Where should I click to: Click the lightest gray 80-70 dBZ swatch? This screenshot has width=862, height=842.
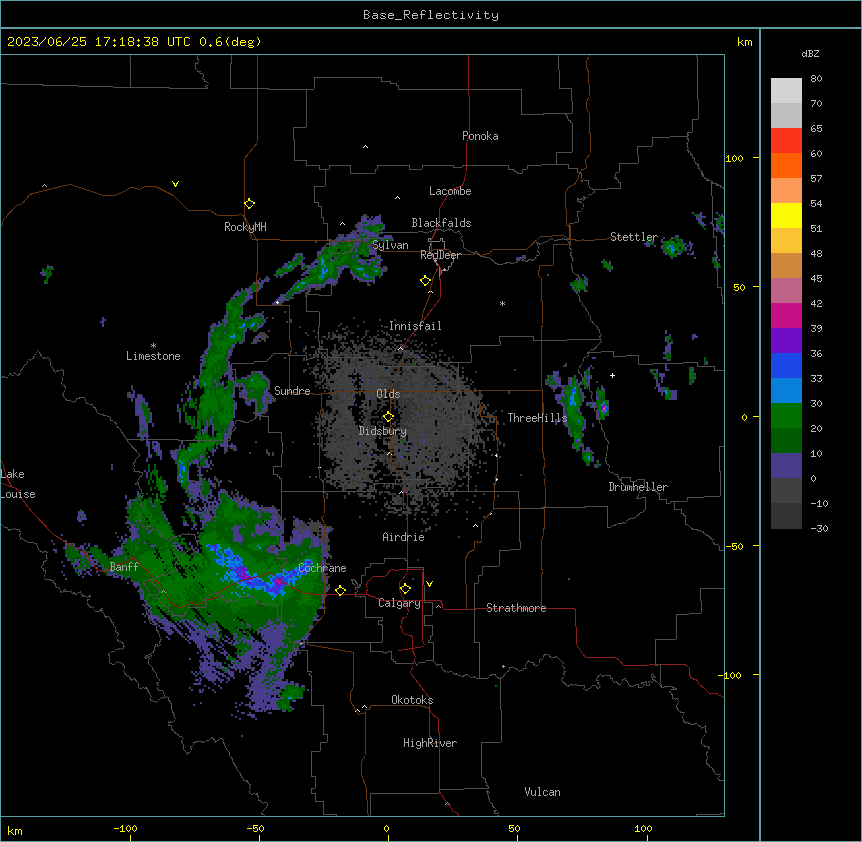(786, 91)
